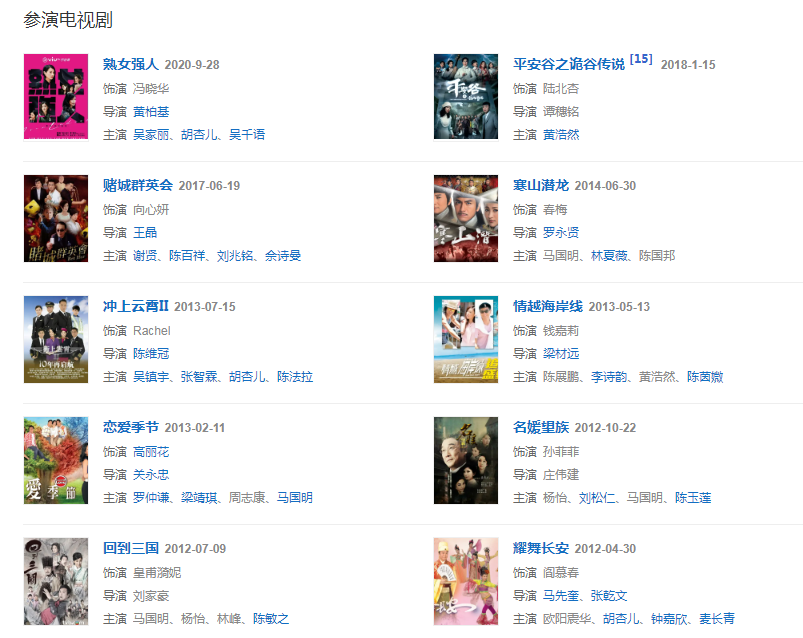
Task: Select the 冲上云霄II poster thumbnail
Action: coord(56,339)
